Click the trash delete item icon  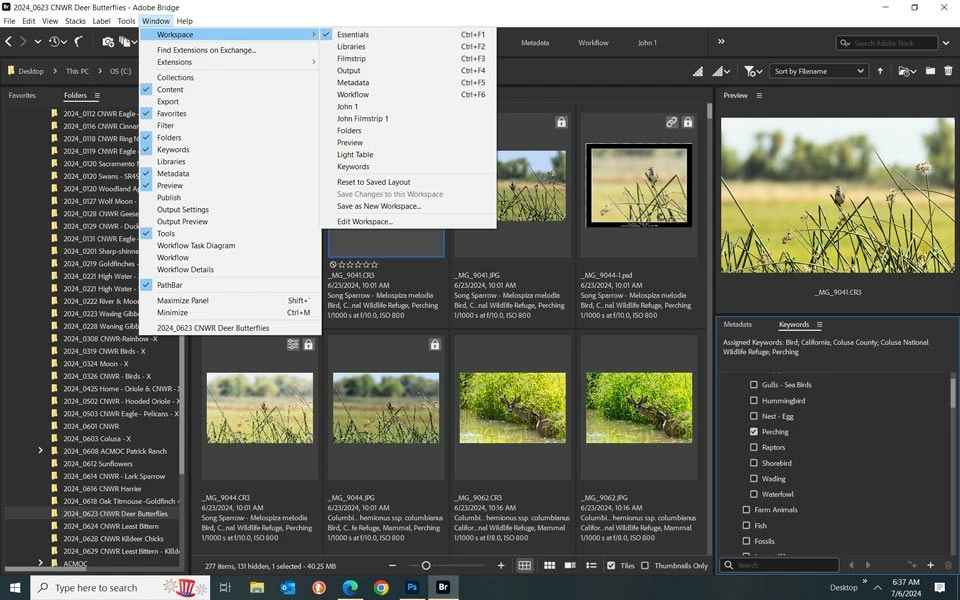[948, 71]
